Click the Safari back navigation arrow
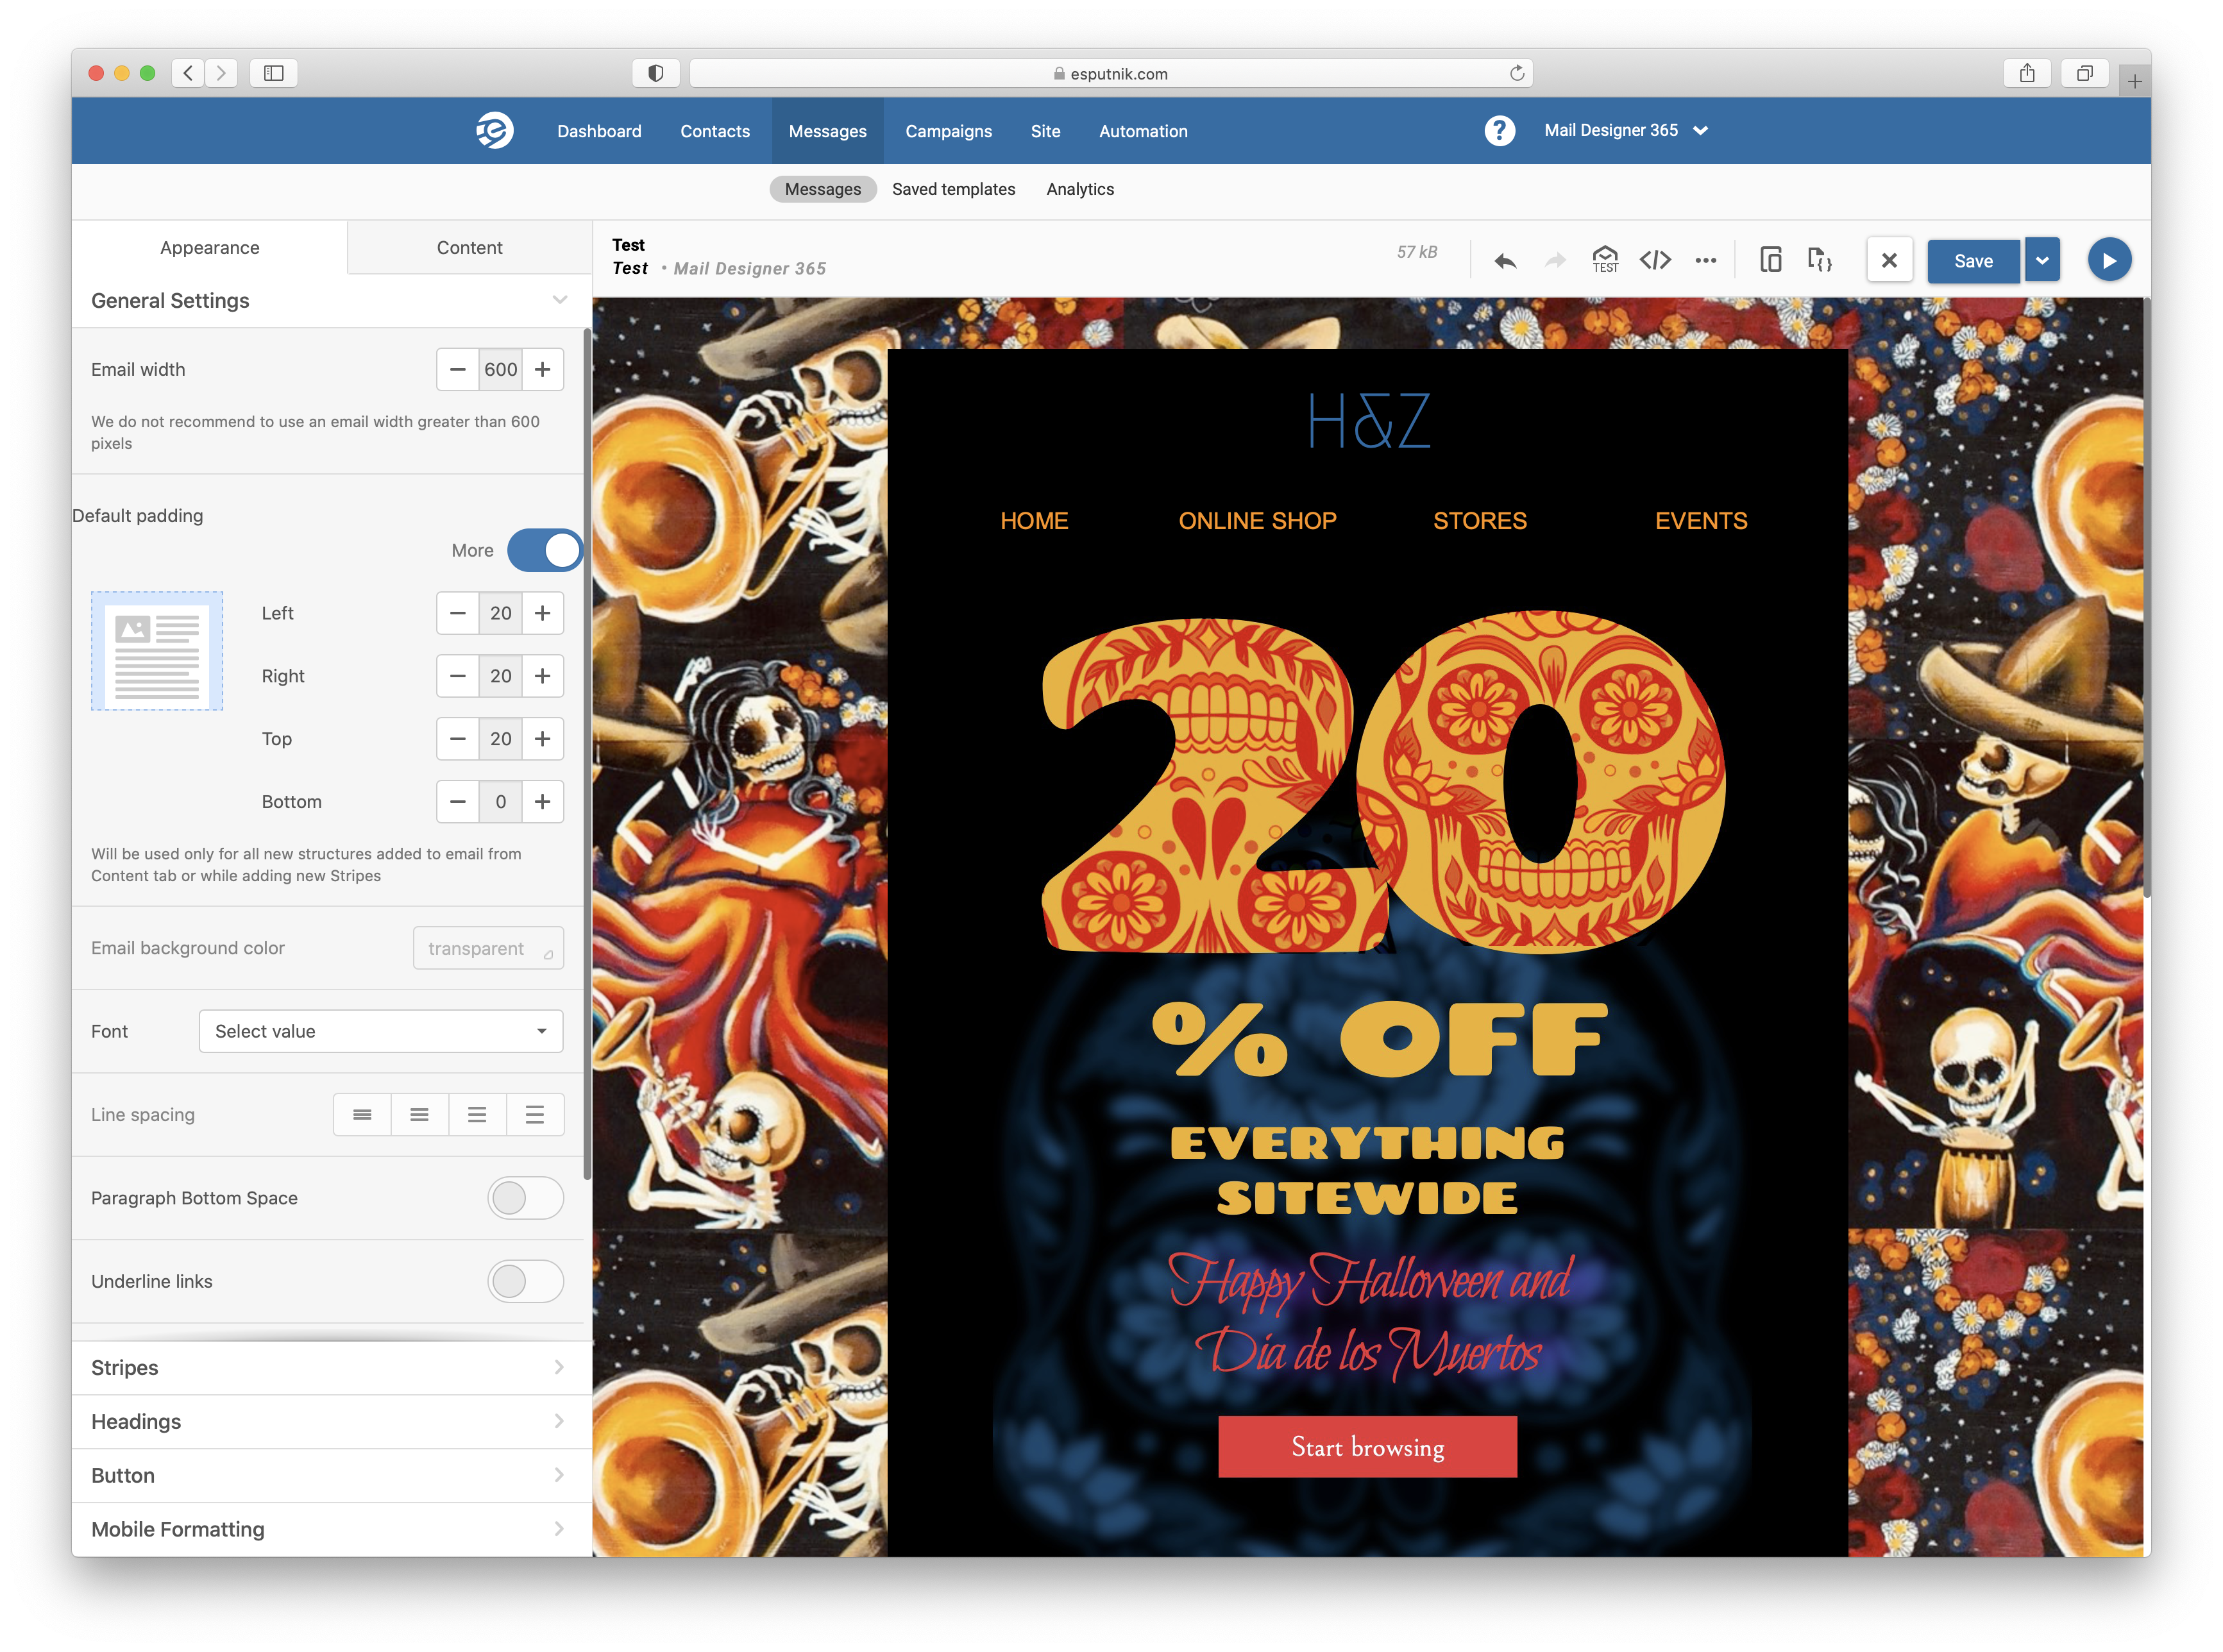The height and width of the screenshot is (1652, 2223). pyautogui.click(x=188, y=73)
